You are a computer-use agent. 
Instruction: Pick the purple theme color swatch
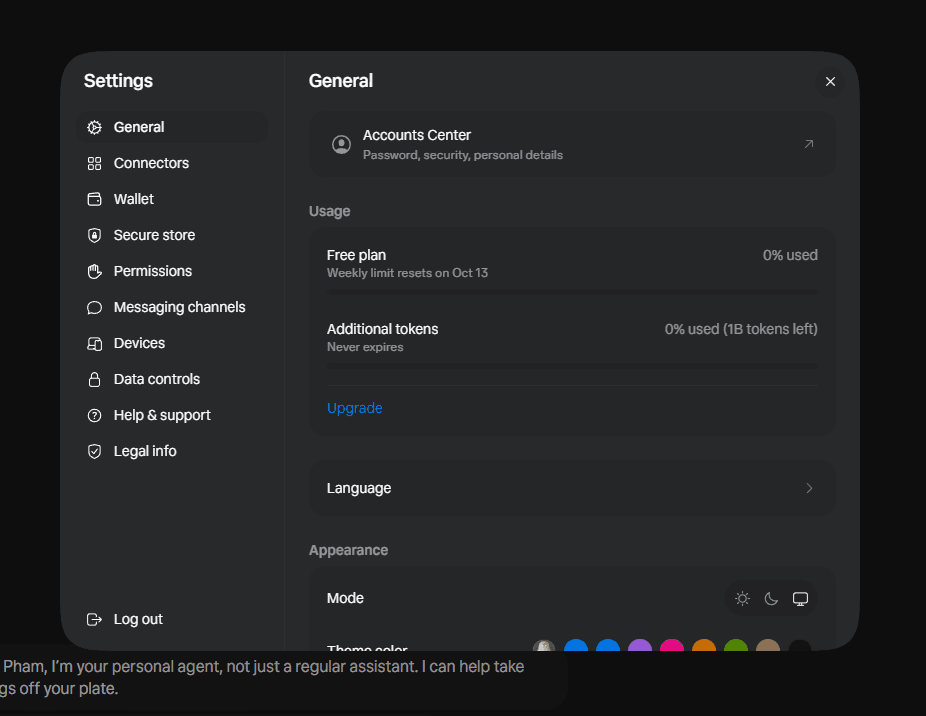coord(640,645)
